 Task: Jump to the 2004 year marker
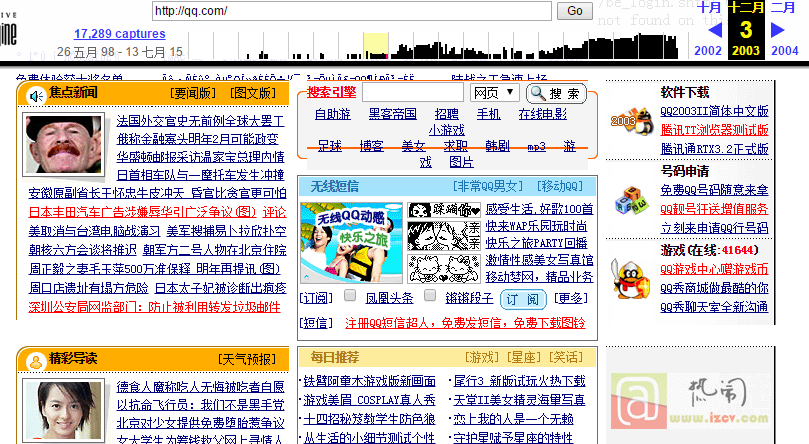784,51
